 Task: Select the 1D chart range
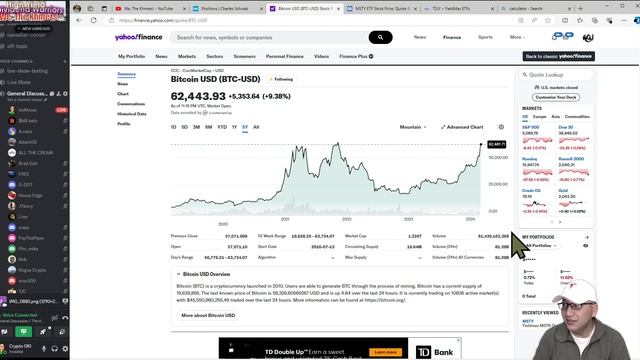173,127
